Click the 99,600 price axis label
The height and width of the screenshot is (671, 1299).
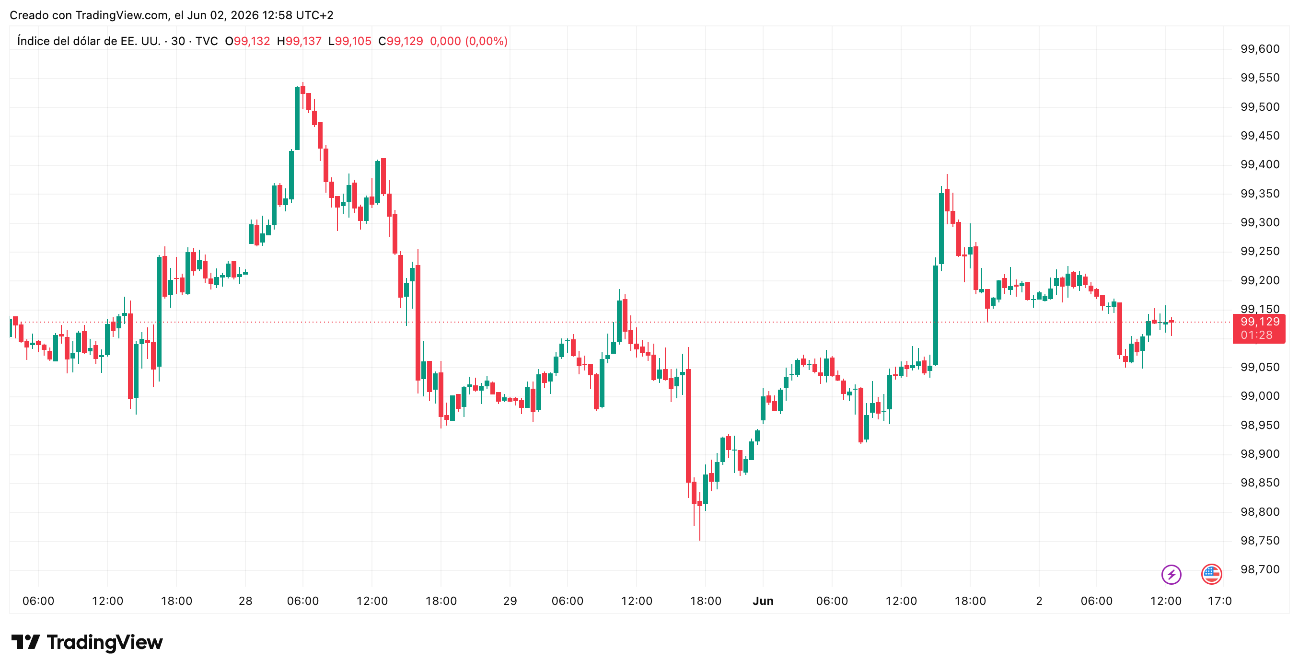(1260, 49)
